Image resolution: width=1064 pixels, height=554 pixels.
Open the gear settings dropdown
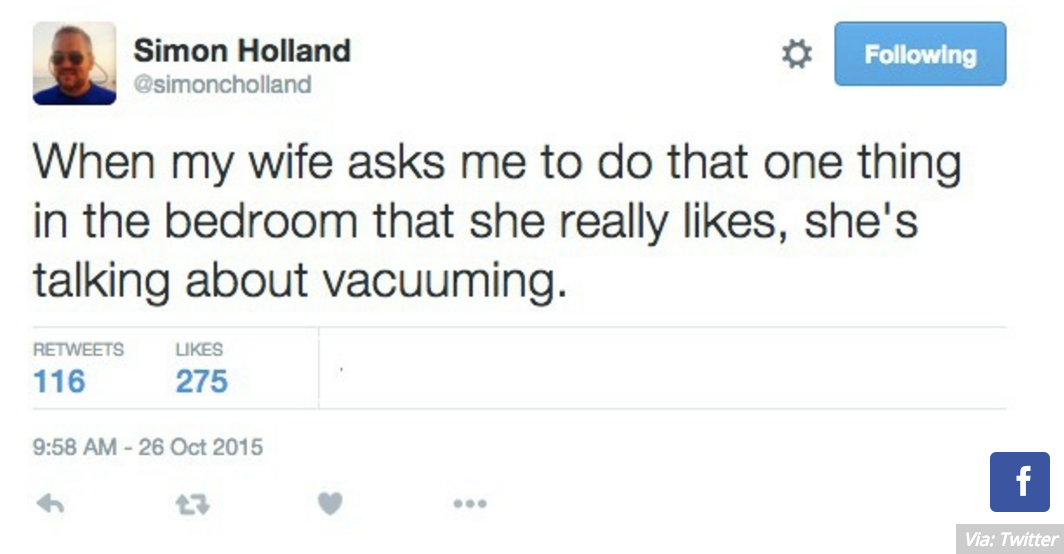[x=796, y=55]
